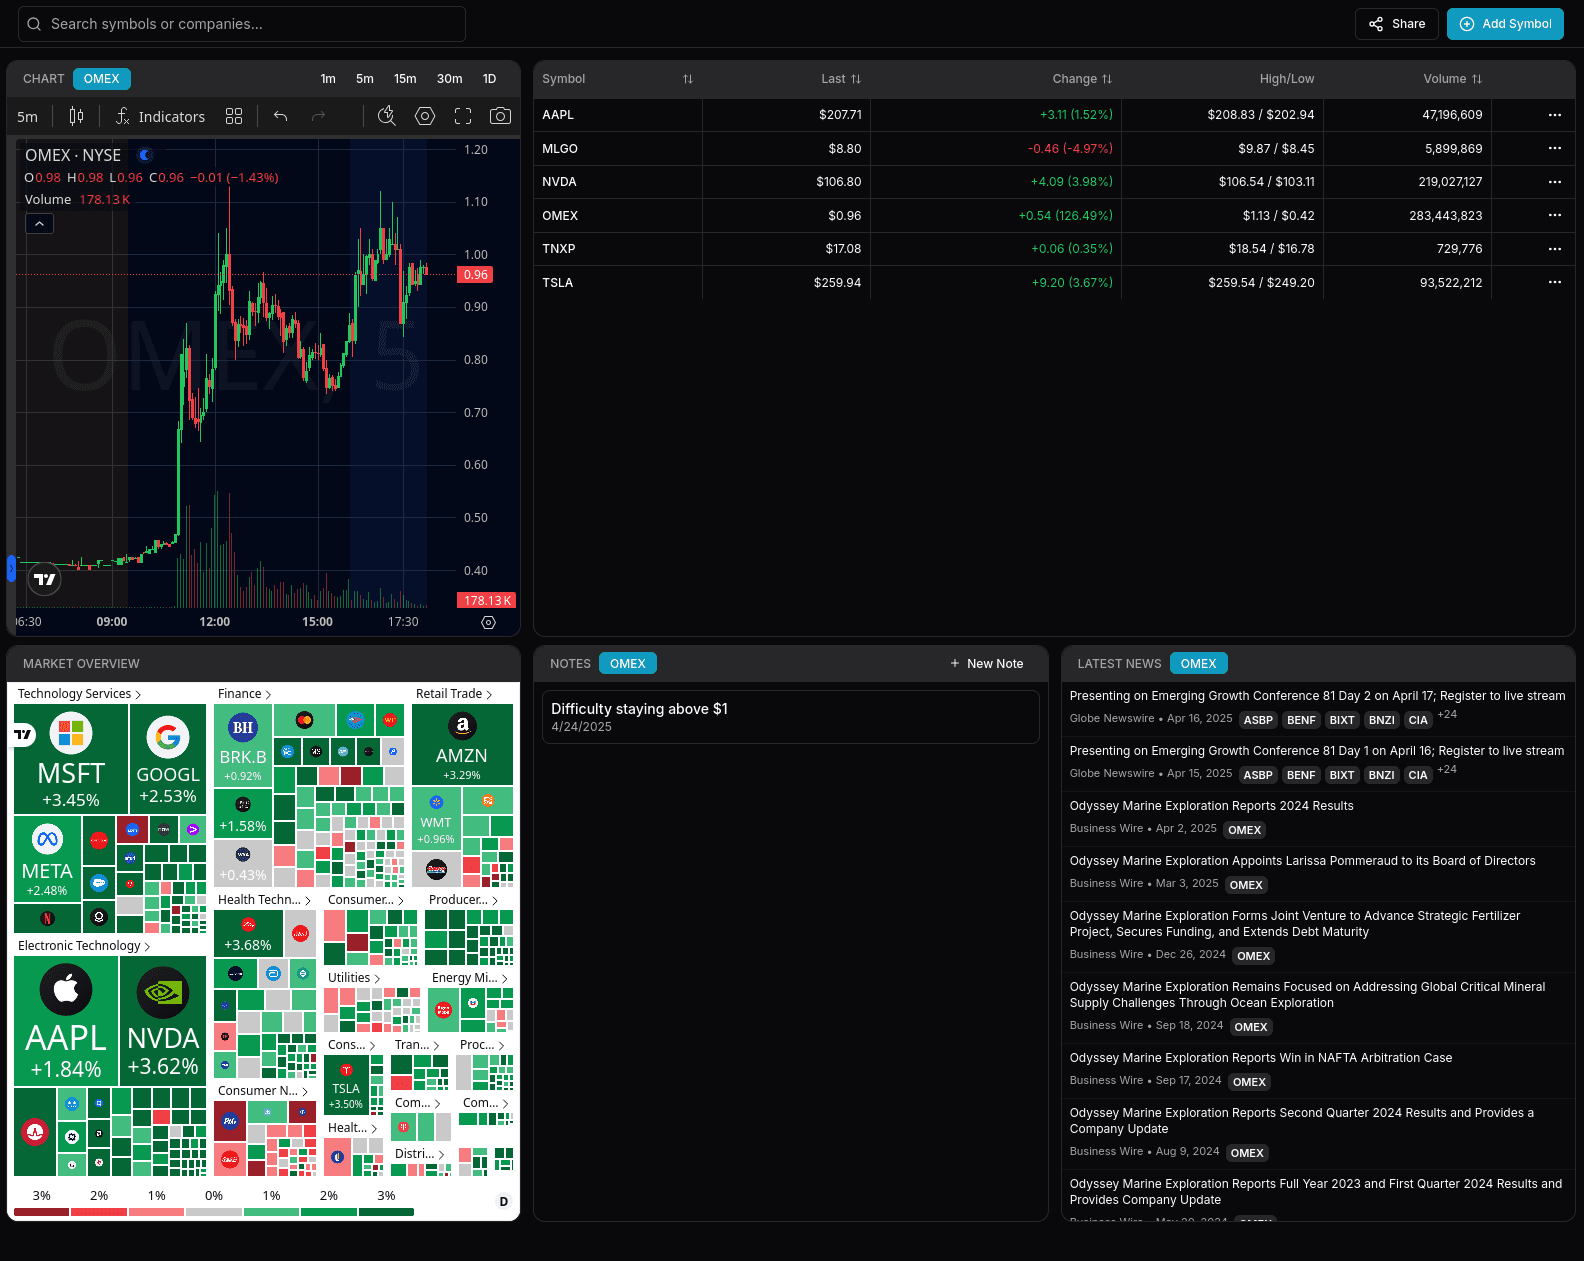The height and width of the screenshot is (1261, 1584).
Task: Enter fullscreen chart mode
Action: point(463,116)
